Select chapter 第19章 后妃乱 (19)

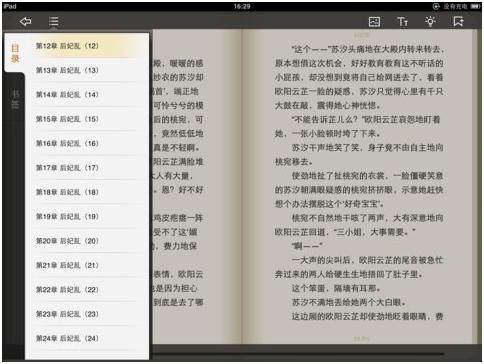coord(87,216)
